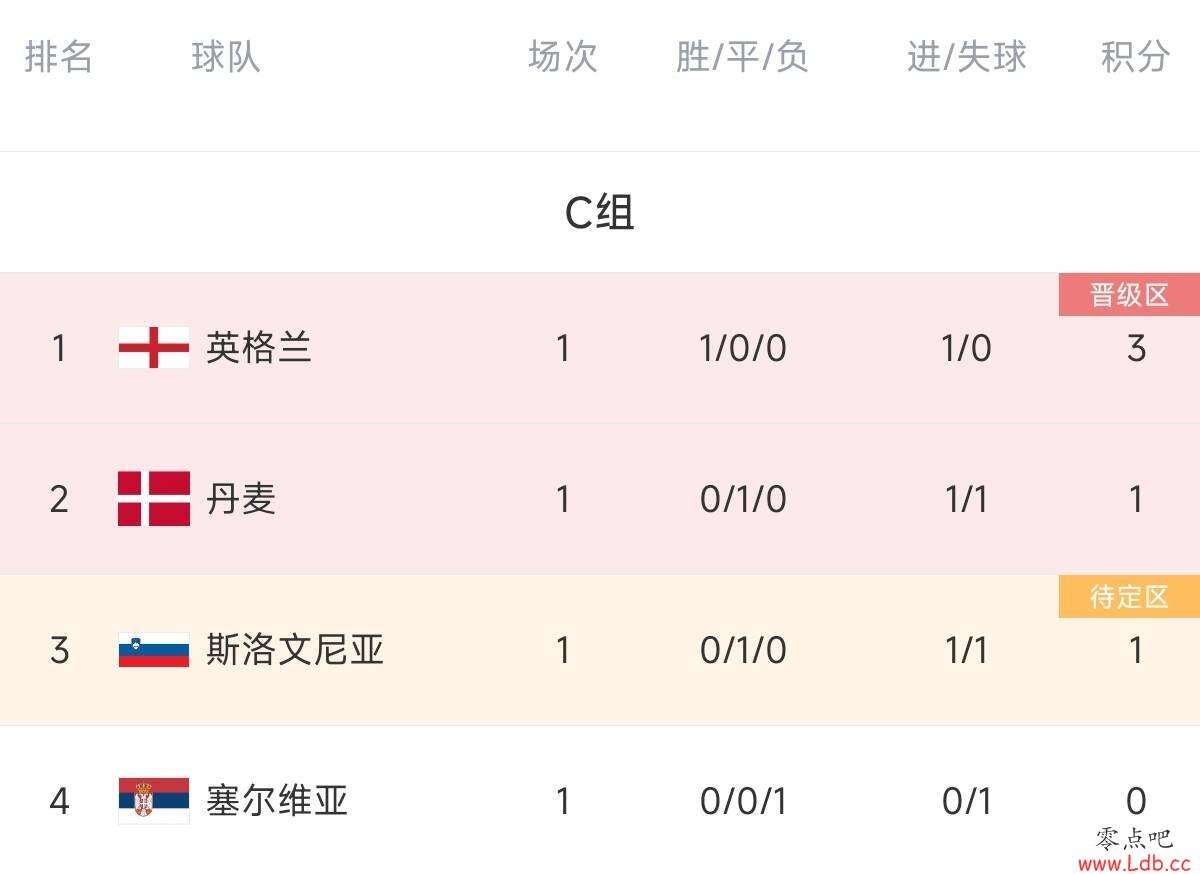
Task: Sort by 积分 column header
Action: click(1135, 56)
